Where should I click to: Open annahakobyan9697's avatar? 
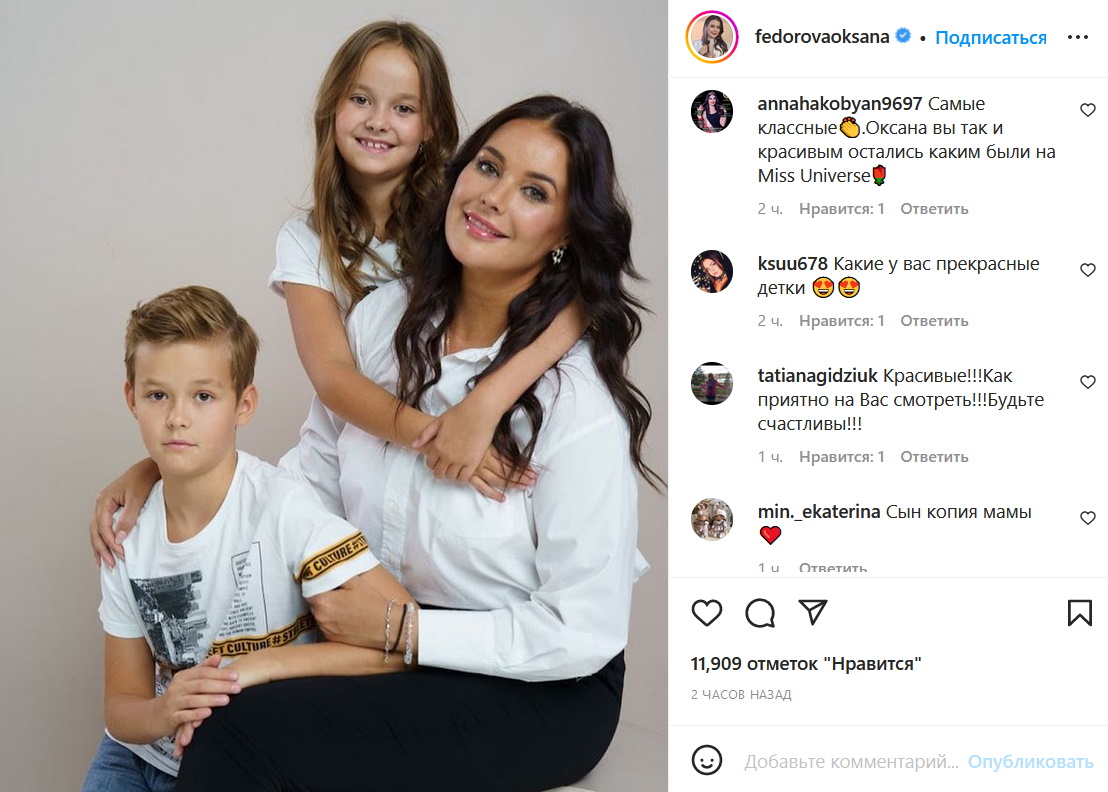712,112
